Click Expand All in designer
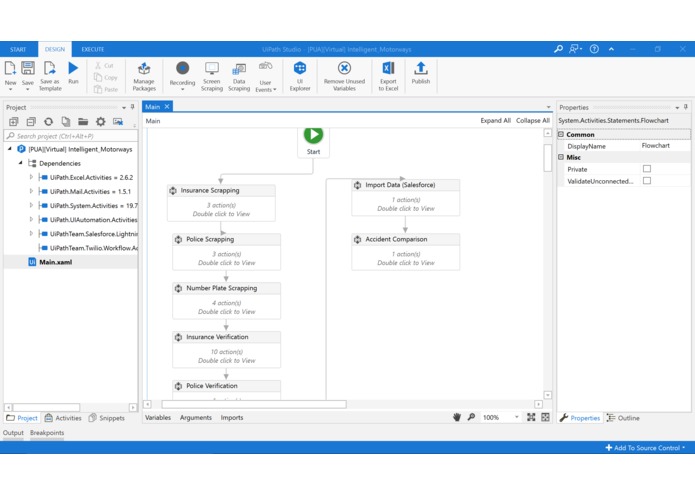 click(x=496, y=121)
